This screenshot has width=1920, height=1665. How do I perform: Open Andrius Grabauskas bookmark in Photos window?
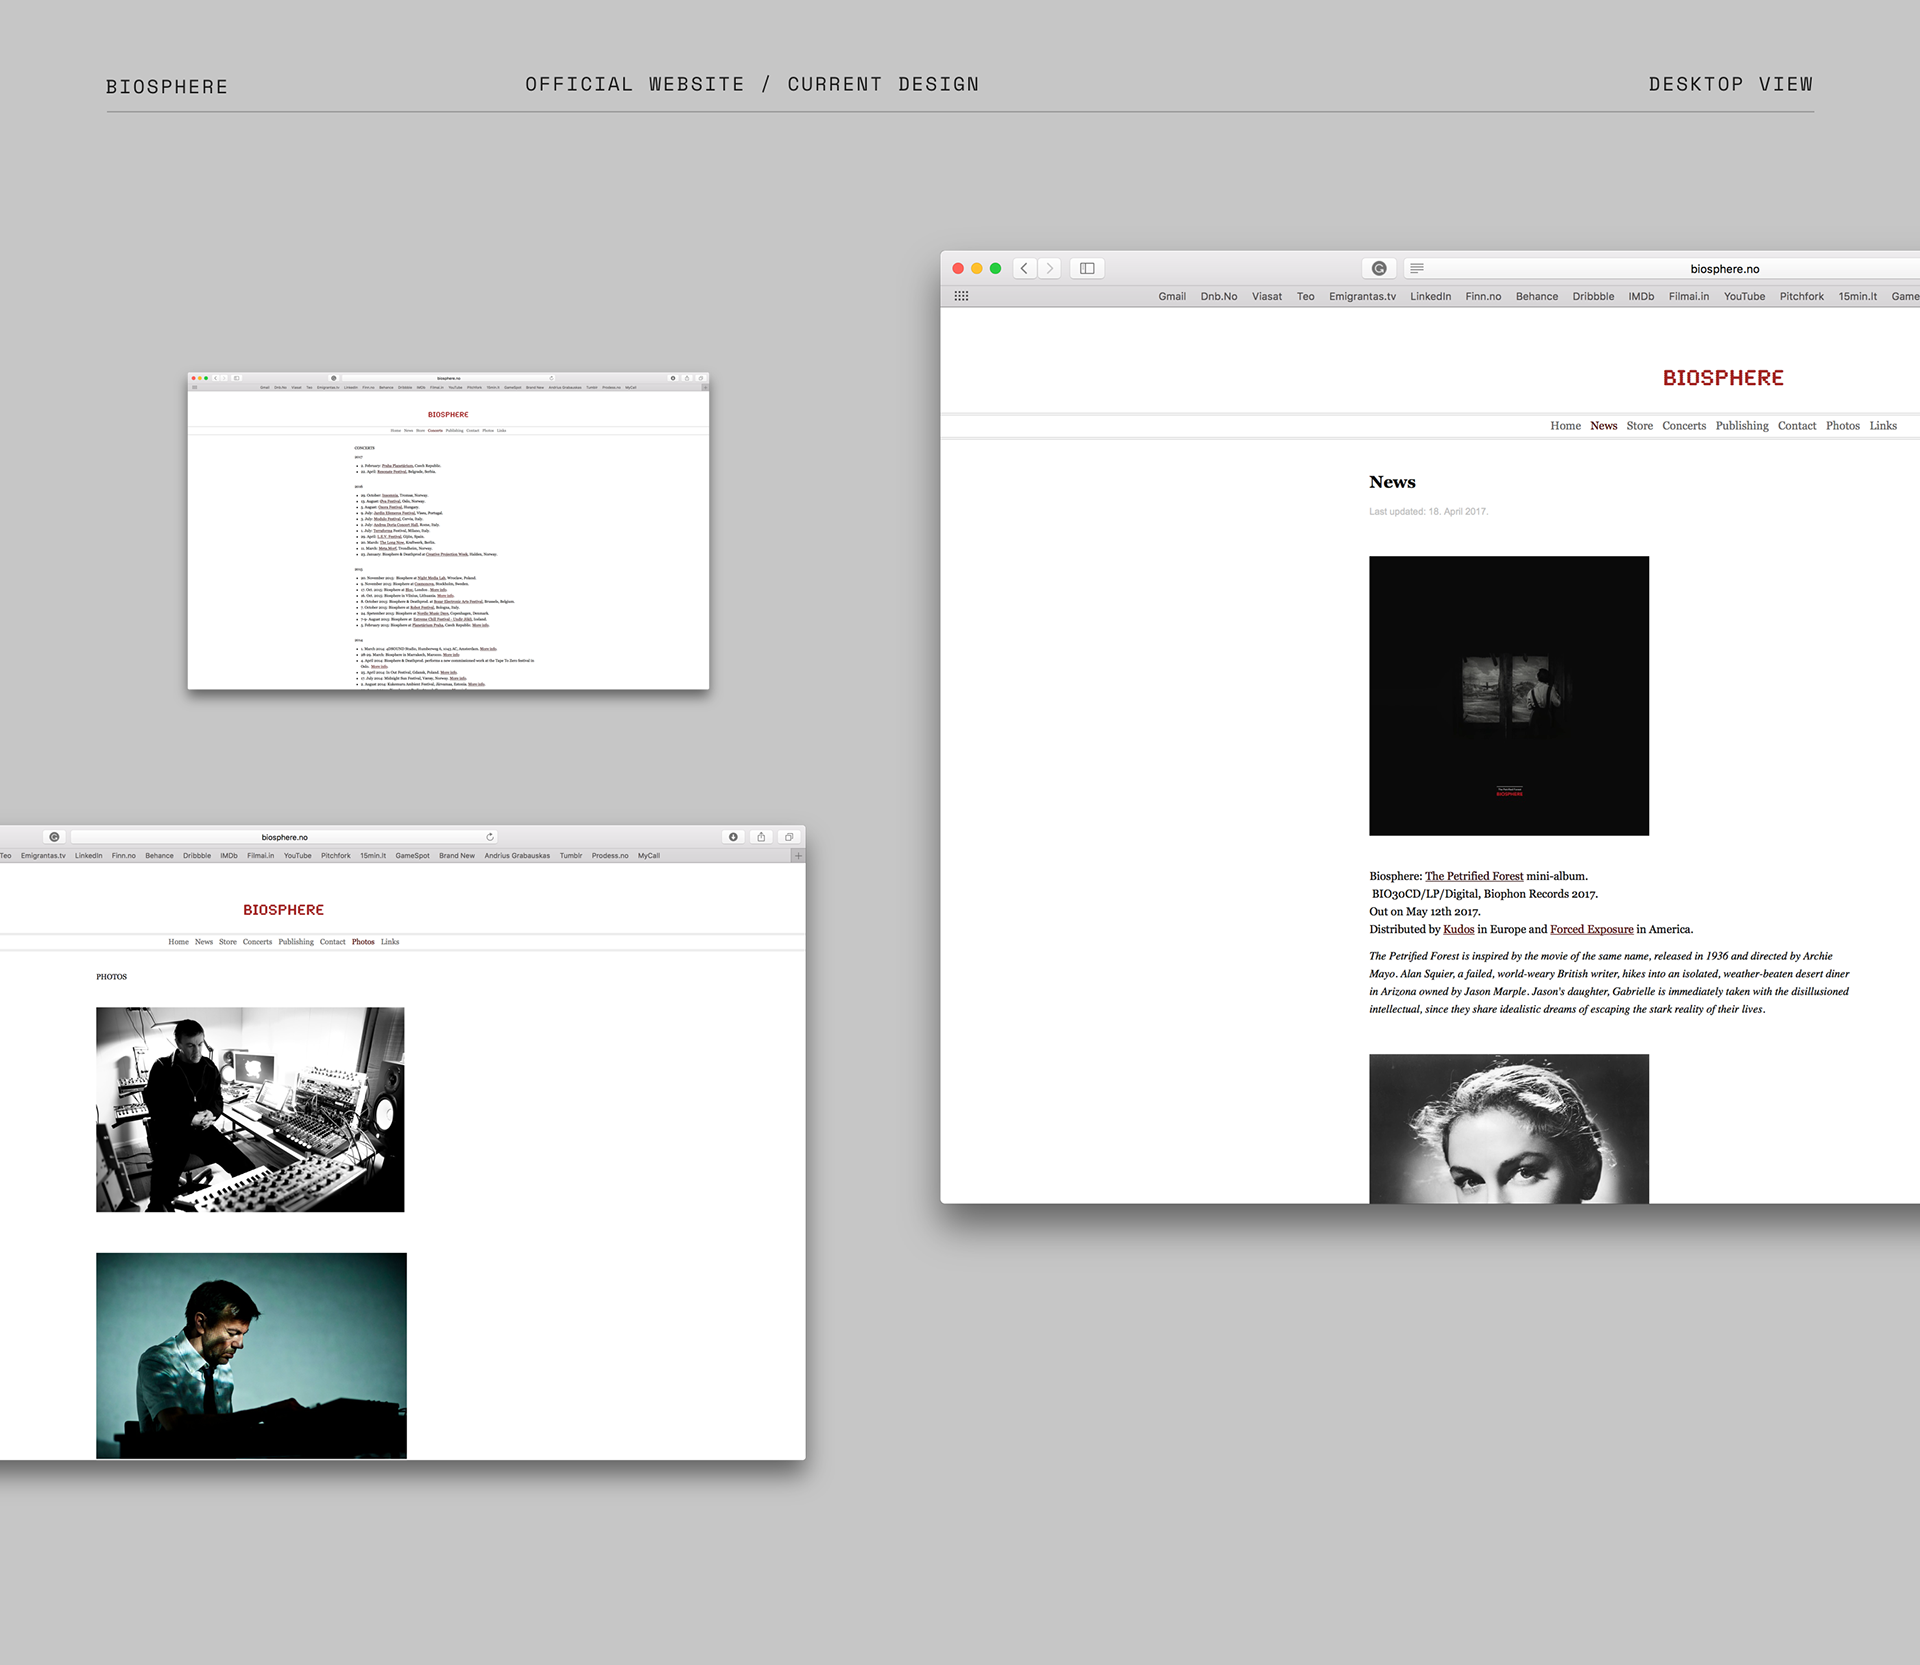click(517, 856)
